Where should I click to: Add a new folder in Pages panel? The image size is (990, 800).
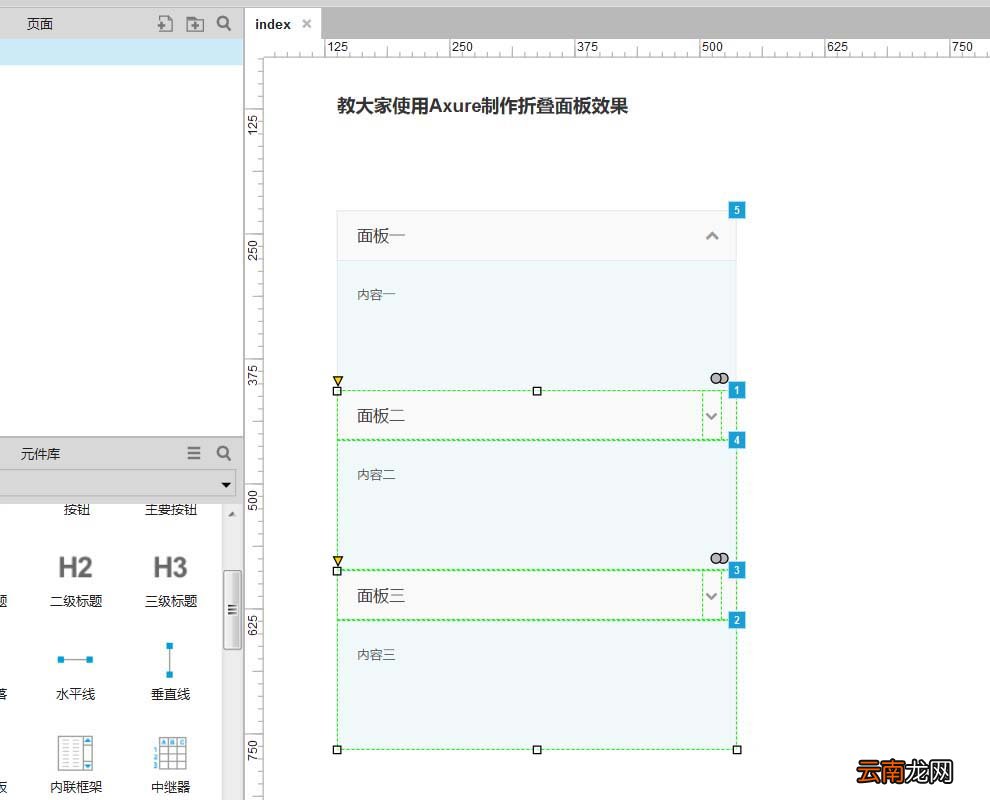tap(194, 24)
